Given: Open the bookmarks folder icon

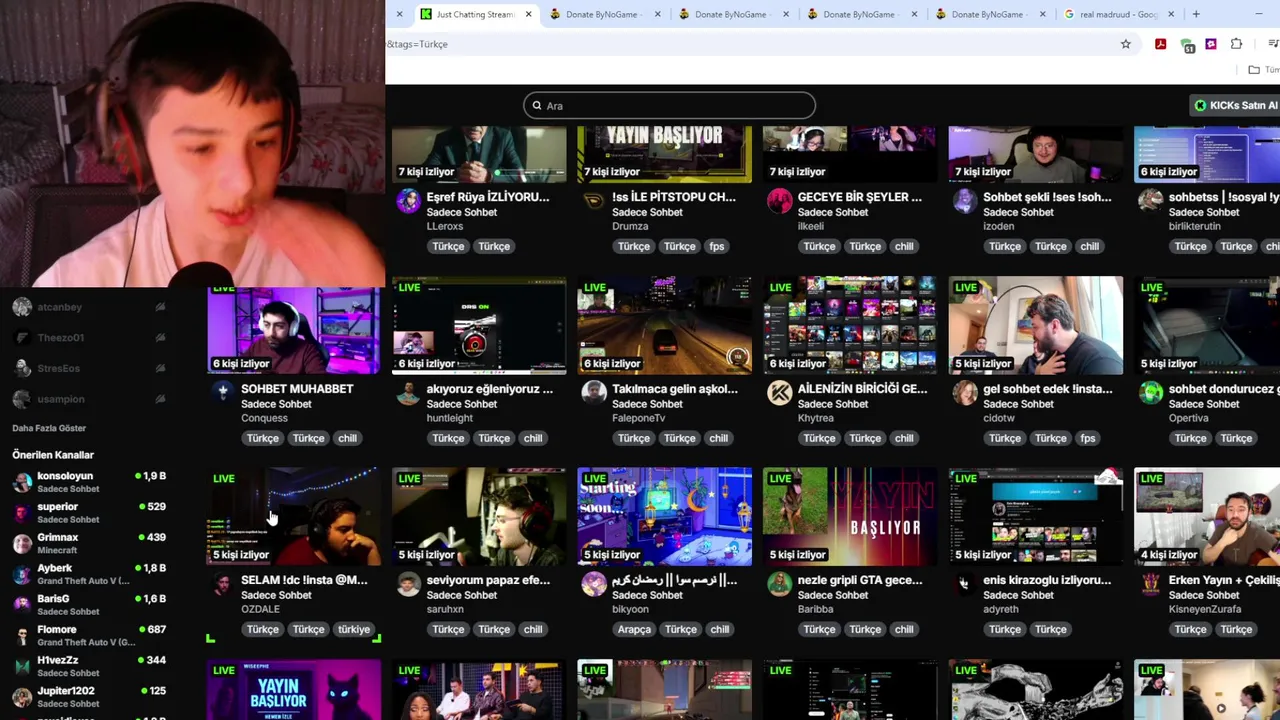Looking at the screenshot, I should [1254, 70].
